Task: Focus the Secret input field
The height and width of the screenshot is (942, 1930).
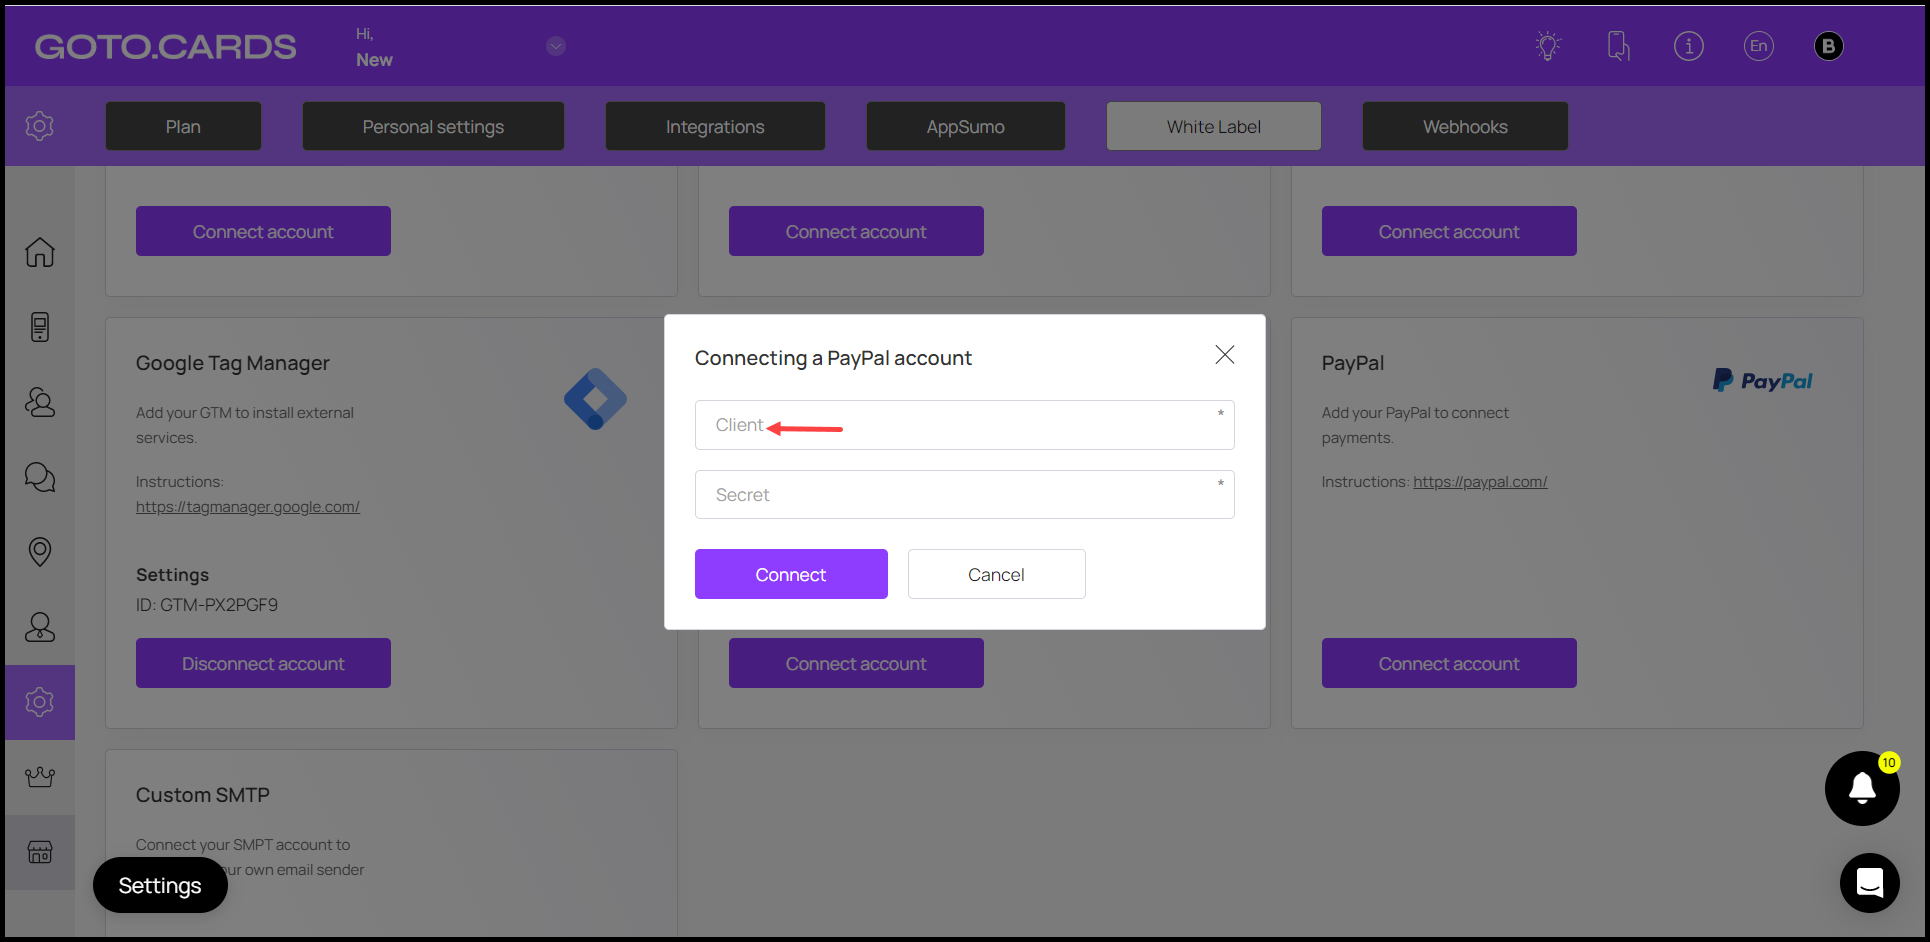Action: pos(964,495)
